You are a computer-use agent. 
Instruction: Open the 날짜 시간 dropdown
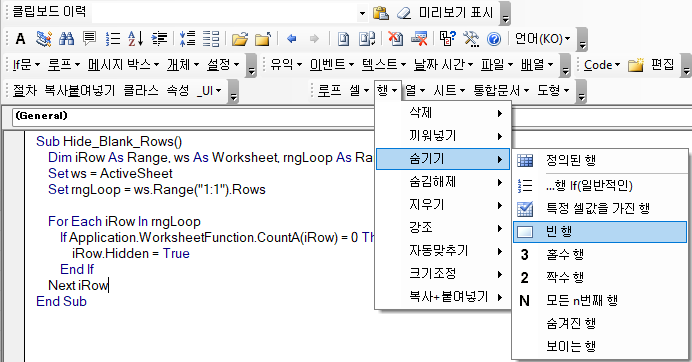click(x=443, y=65)
